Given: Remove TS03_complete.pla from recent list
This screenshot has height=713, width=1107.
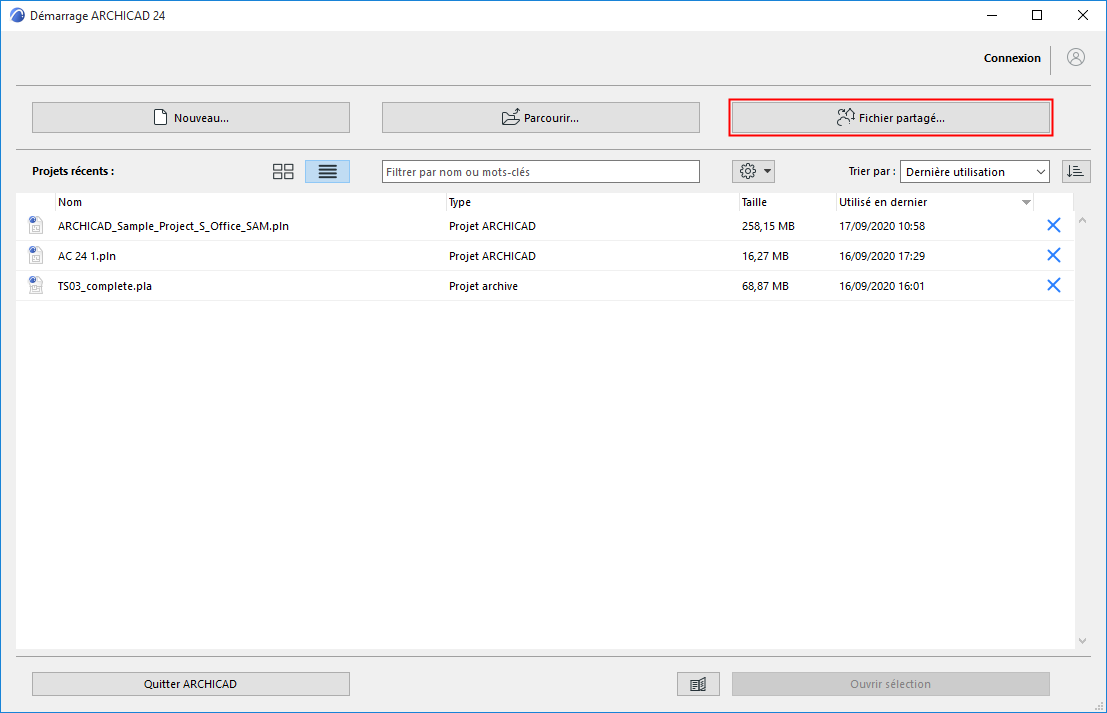Looking at the screenshot, I should click(1053, 285).
